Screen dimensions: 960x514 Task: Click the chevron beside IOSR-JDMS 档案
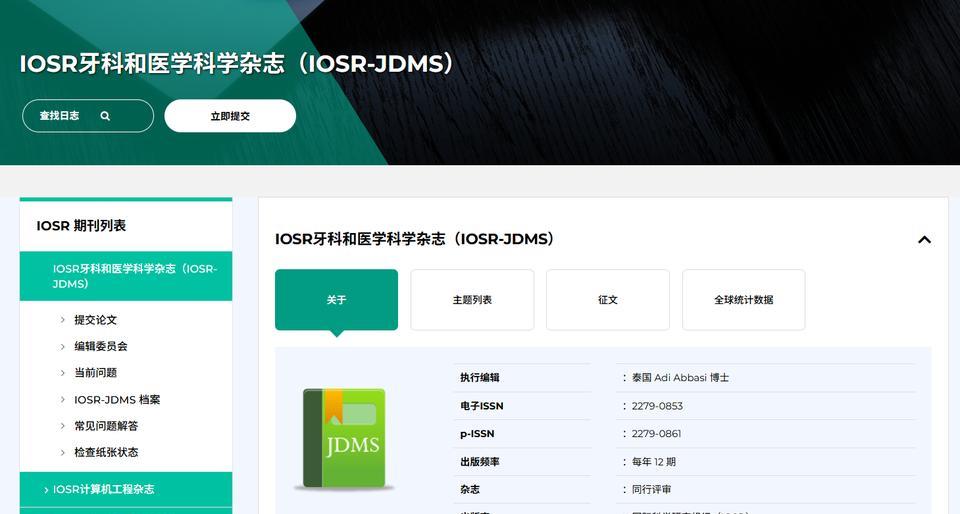(x=62, y=400)
